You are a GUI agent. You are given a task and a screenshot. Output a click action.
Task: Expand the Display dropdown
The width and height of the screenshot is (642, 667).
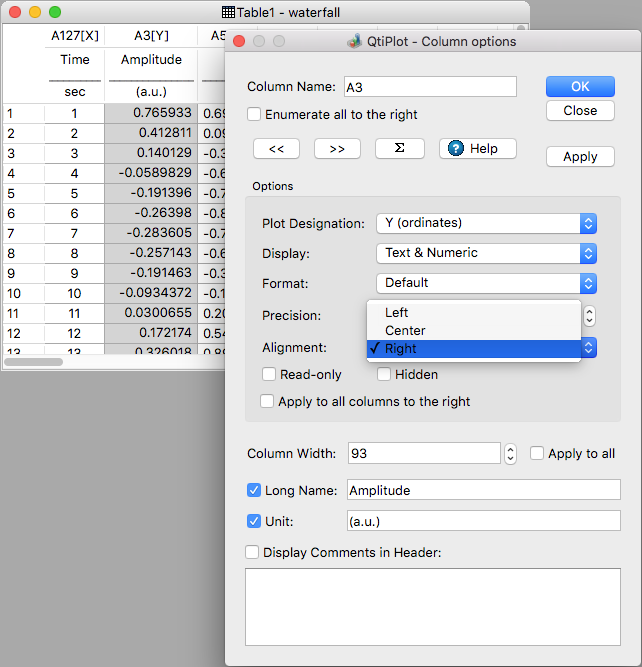coord(486,253)
